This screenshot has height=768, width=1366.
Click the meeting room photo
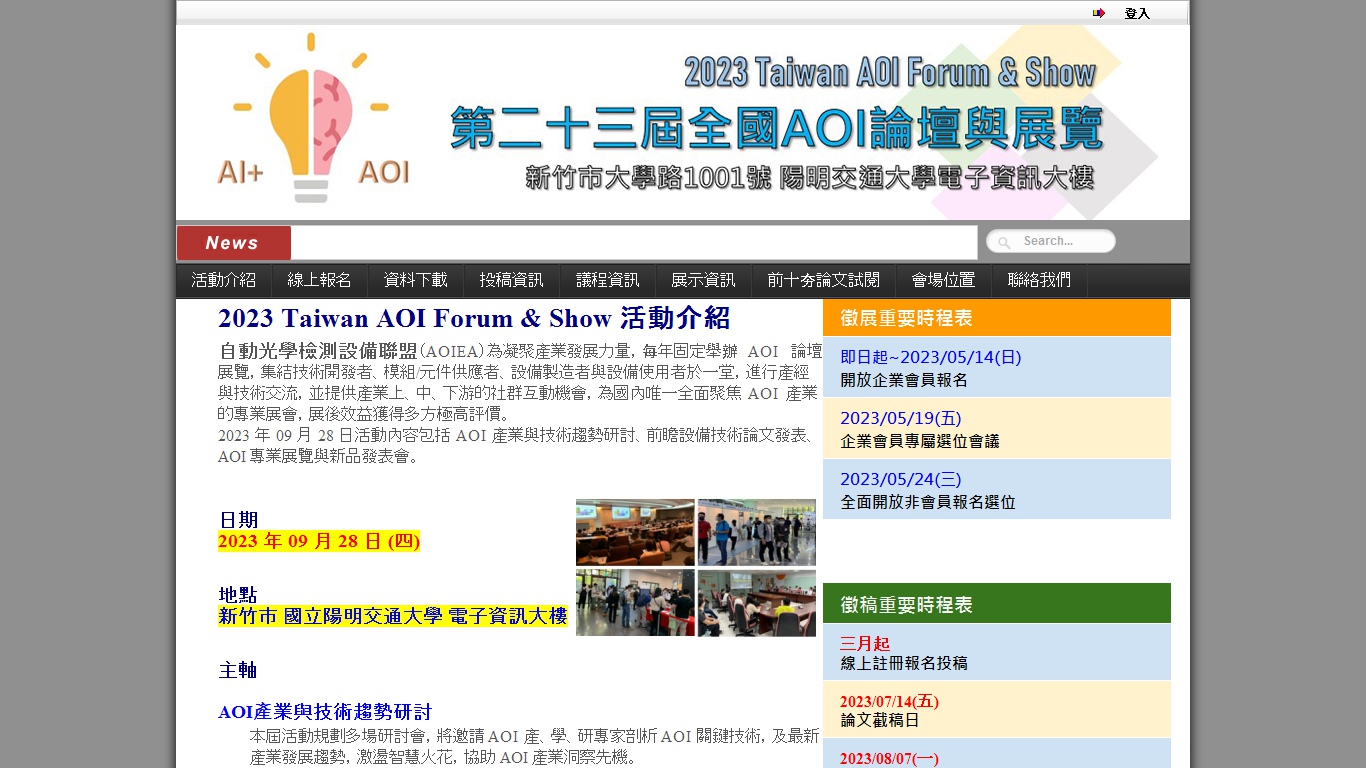coord(757,603)
